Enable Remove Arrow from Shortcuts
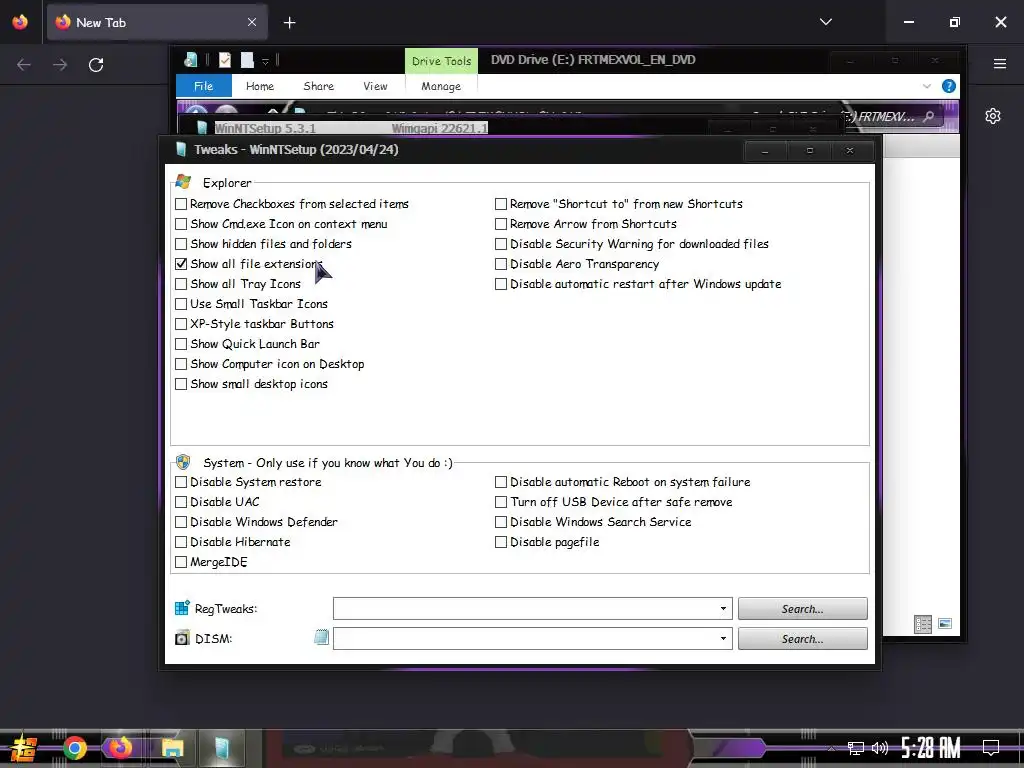Viewport: 1024px width, 768px height. [501, 224]
